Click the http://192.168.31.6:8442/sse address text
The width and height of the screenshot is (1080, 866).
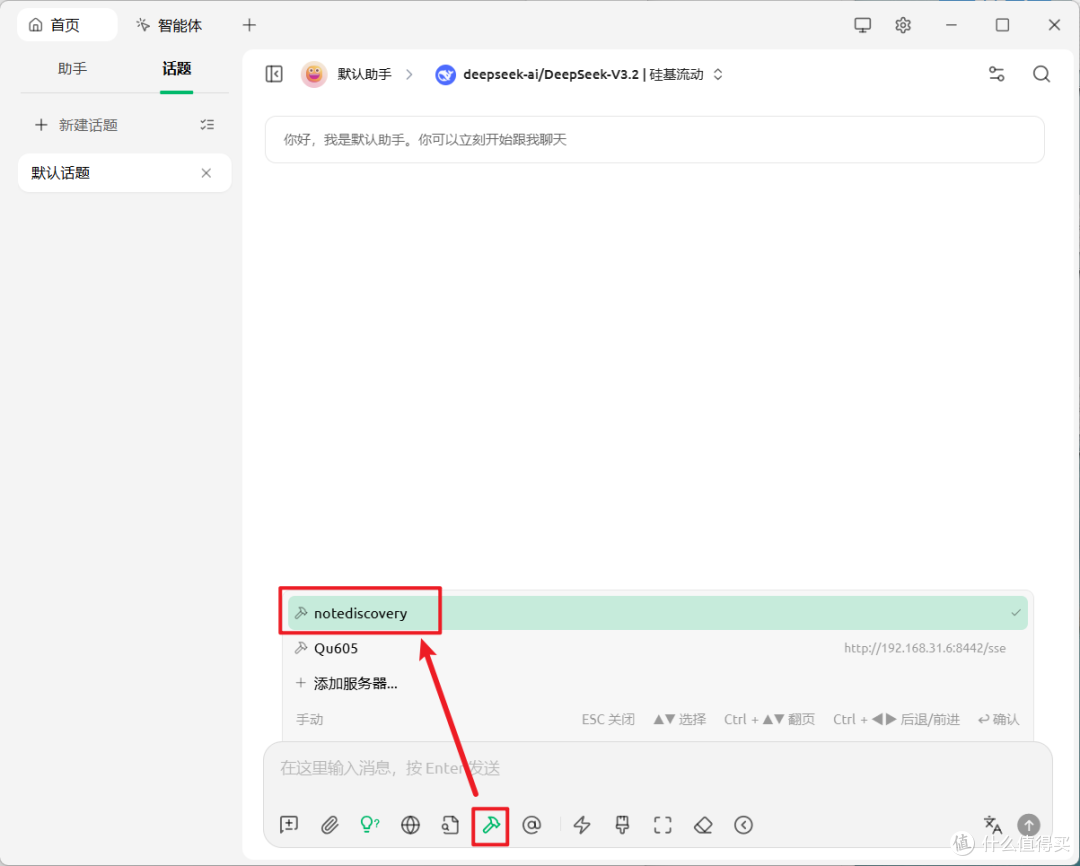(925, 648)
